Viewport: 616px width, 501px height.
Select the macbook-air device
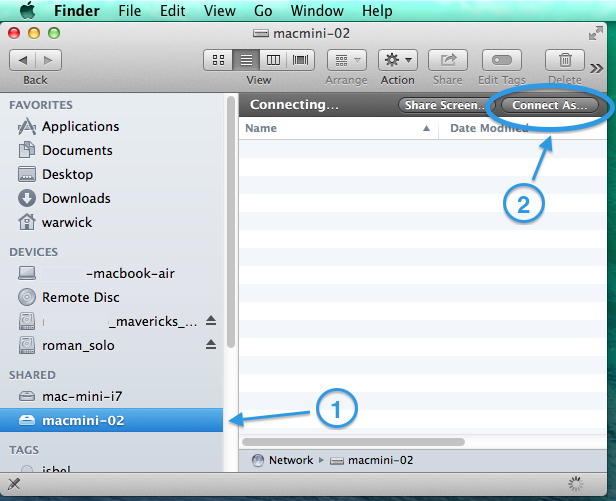[x=111, y=273]
